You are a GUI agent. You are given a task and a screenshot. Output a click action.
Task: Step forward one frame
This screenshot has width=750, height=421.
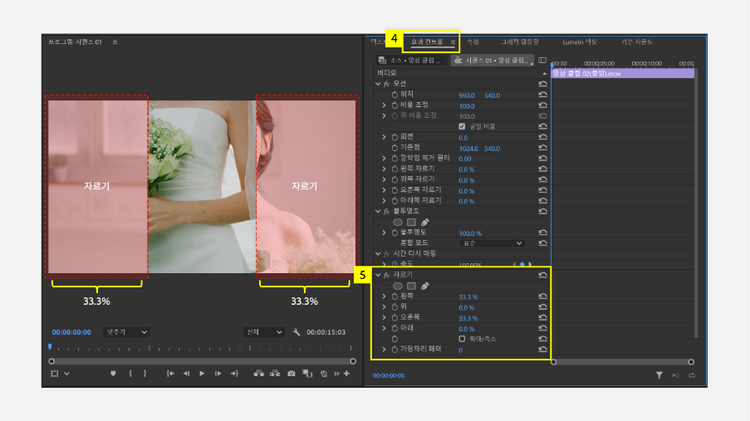pos(218,374)
